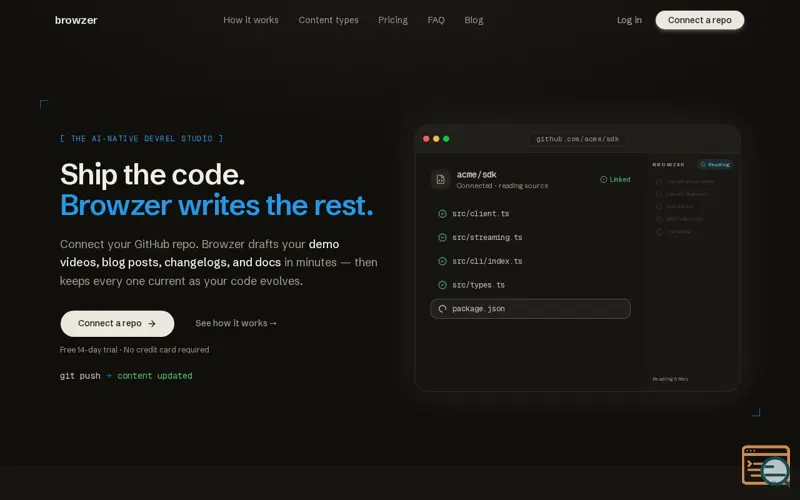Click the Reading status pill

click(x=715, y=164)
